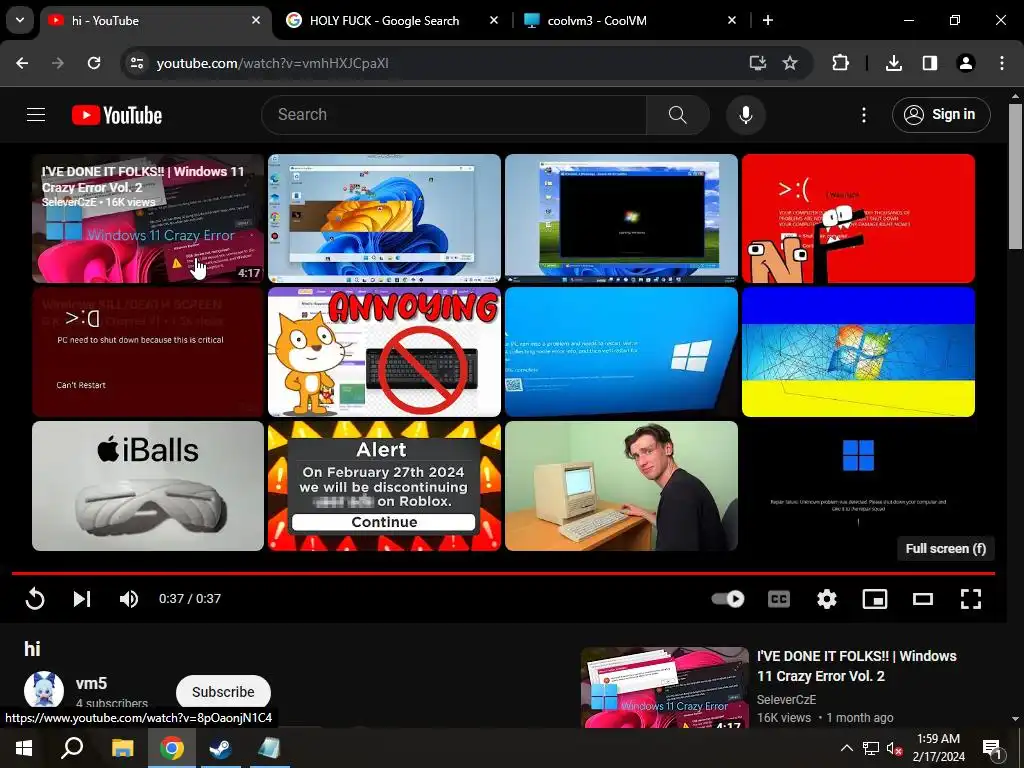Click the Sign in button
This screenshot has width=1024, height=768.
click(x=941, y=115)
